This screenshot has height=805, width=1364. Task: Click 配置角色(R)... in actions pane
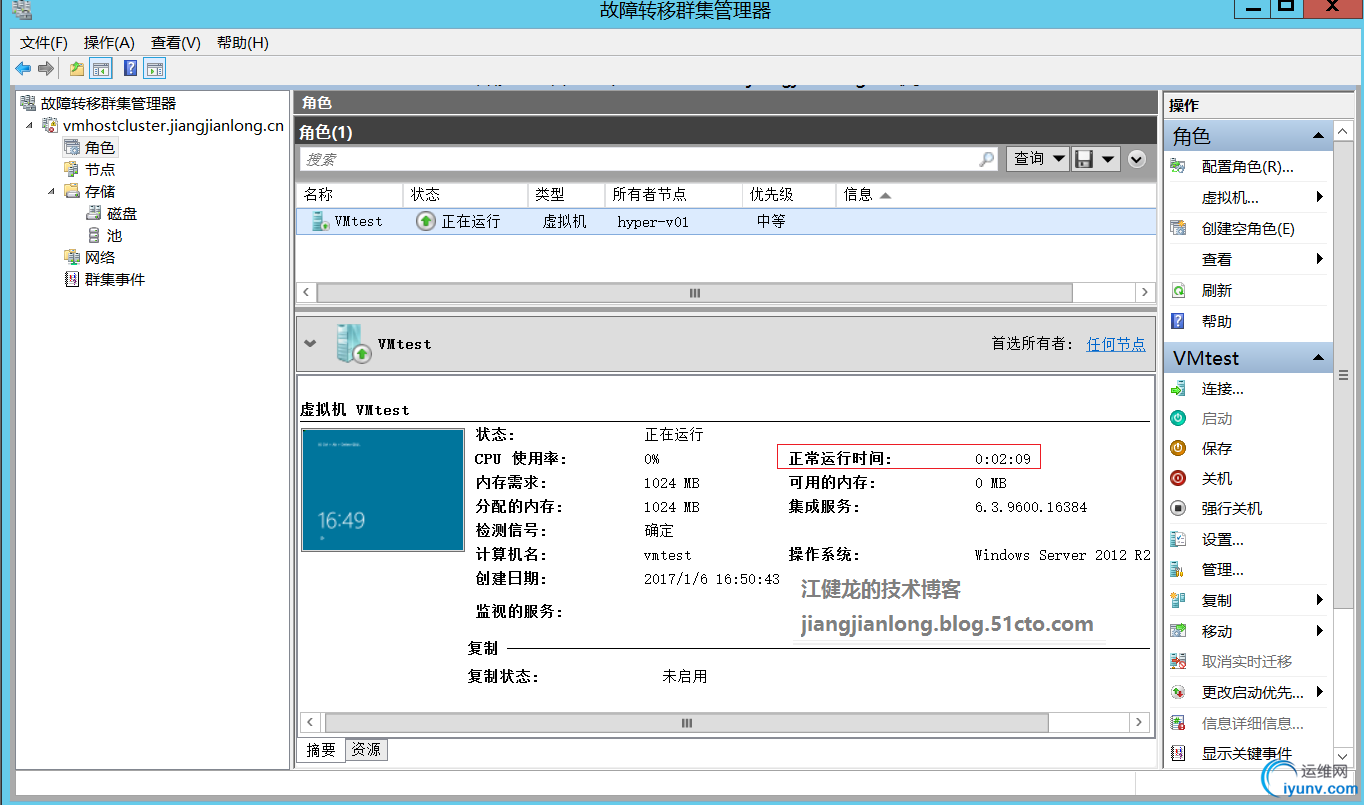[x=1247, y=167]
